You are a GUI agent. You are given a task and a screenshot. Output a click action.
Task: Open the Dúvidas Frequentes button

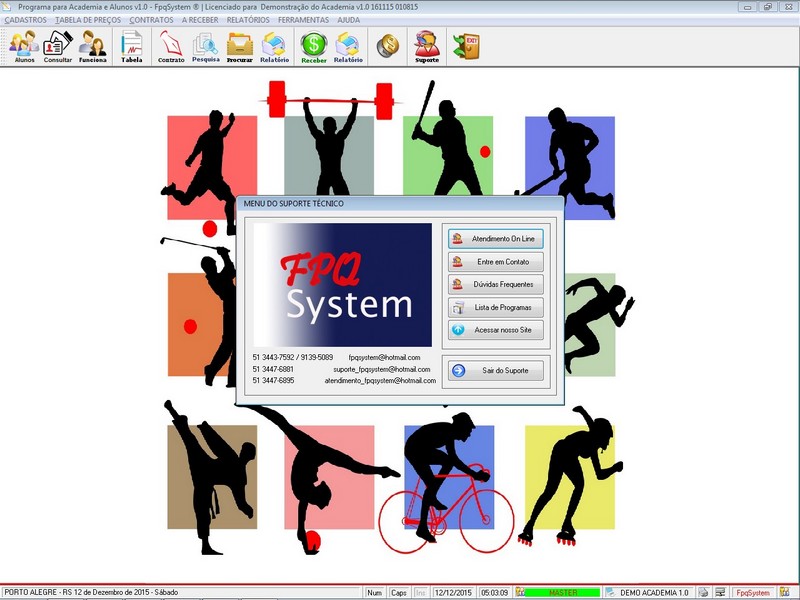click(x=496, y=284)
